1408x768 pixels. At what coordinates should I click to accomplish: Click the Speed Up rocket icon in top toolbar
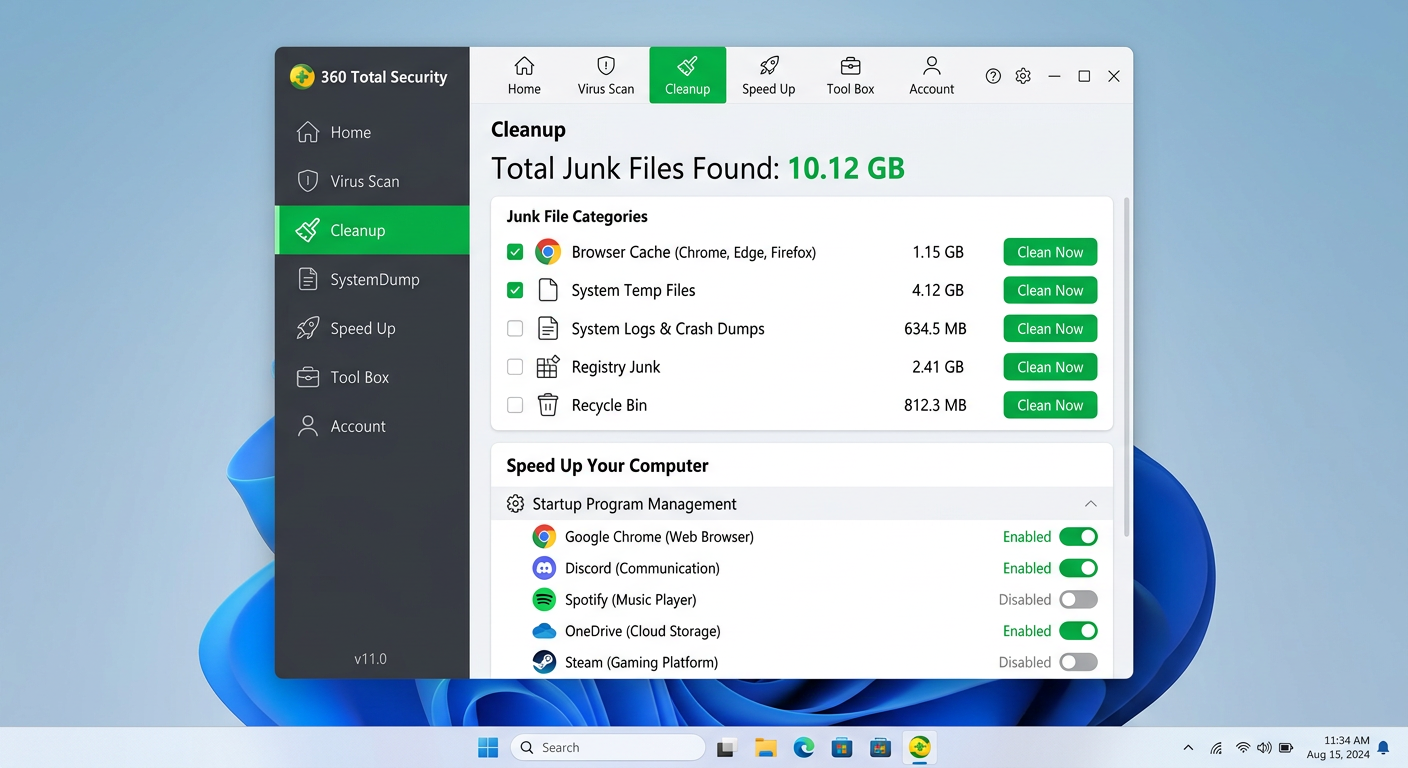pyautogui.click(x=768, y=67)
